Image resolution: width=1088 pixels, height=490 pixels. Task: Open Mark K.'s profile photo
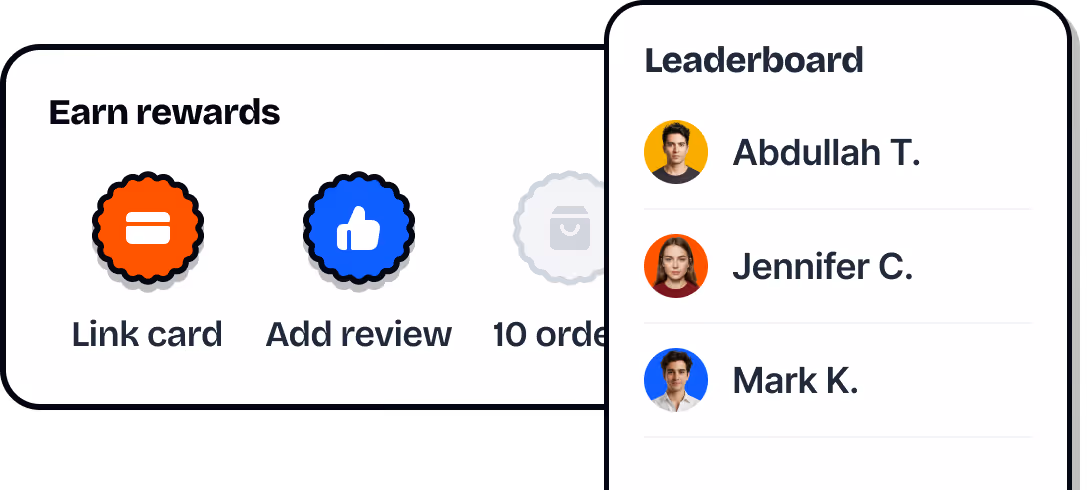pos(676,380)
